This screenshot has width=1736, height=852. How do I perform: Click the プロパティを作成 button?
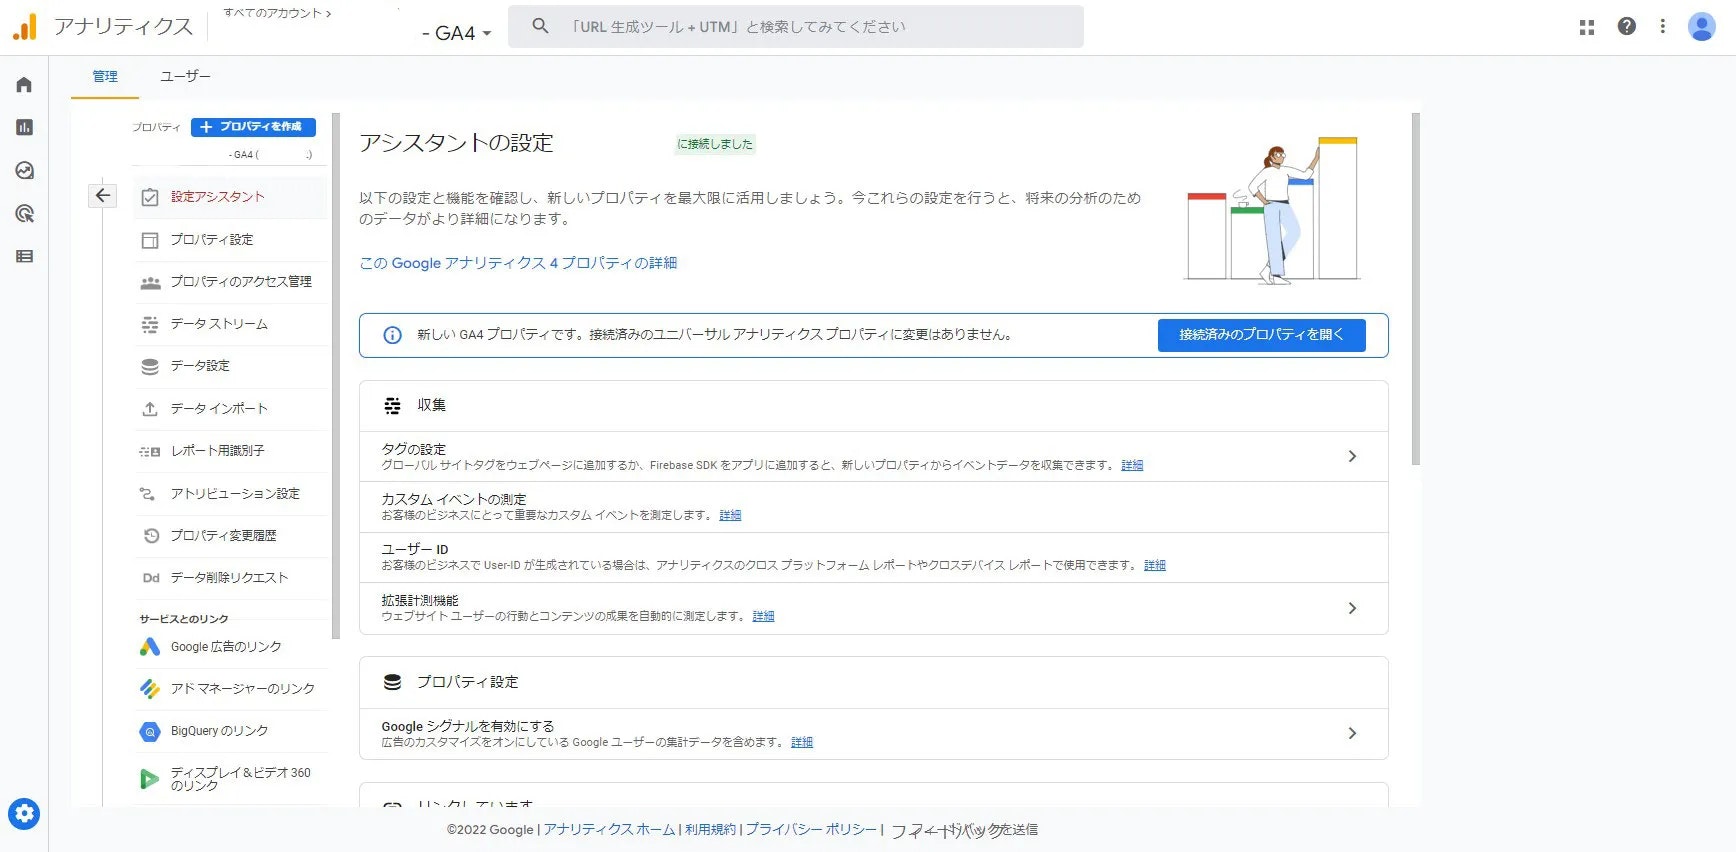(x=253, y=127)
